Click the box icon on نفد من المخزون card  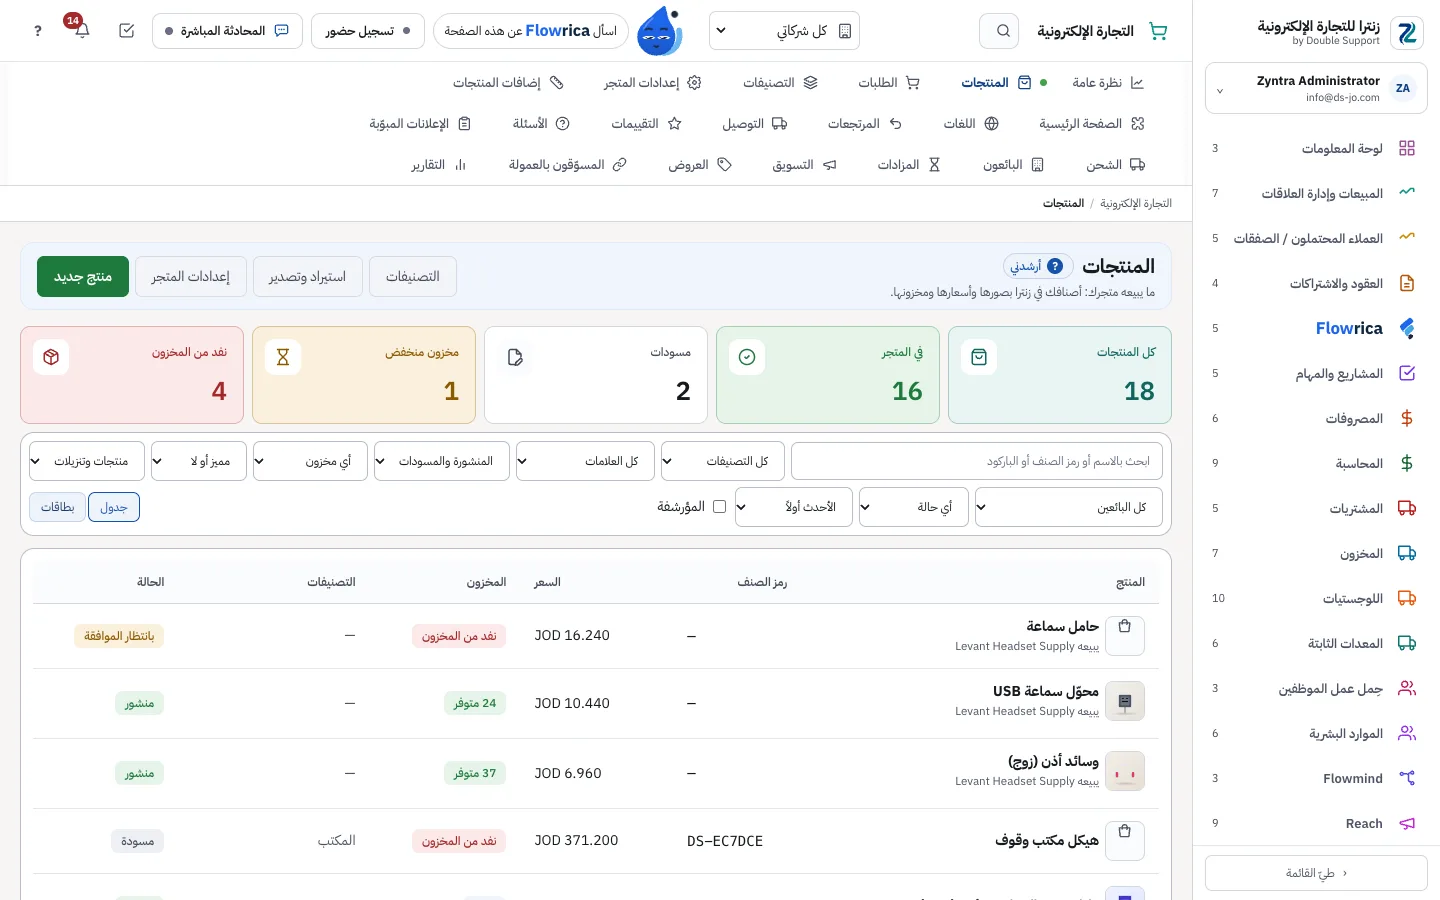[51, 357]
